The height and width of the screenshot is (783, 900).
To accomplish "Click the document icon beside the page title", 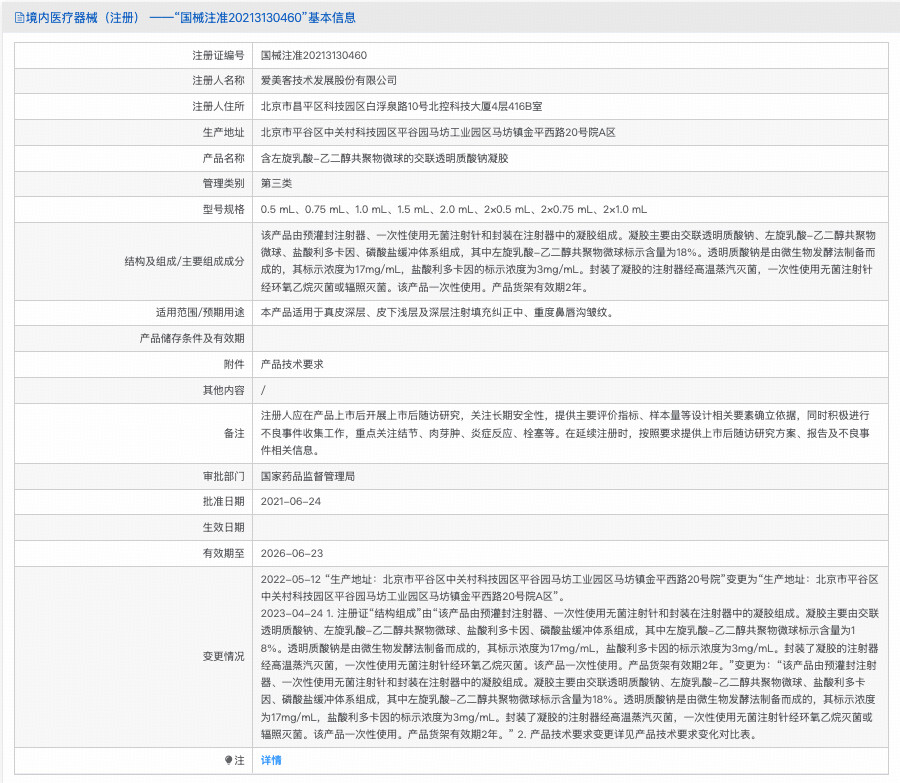I will (x=20, y=18).
